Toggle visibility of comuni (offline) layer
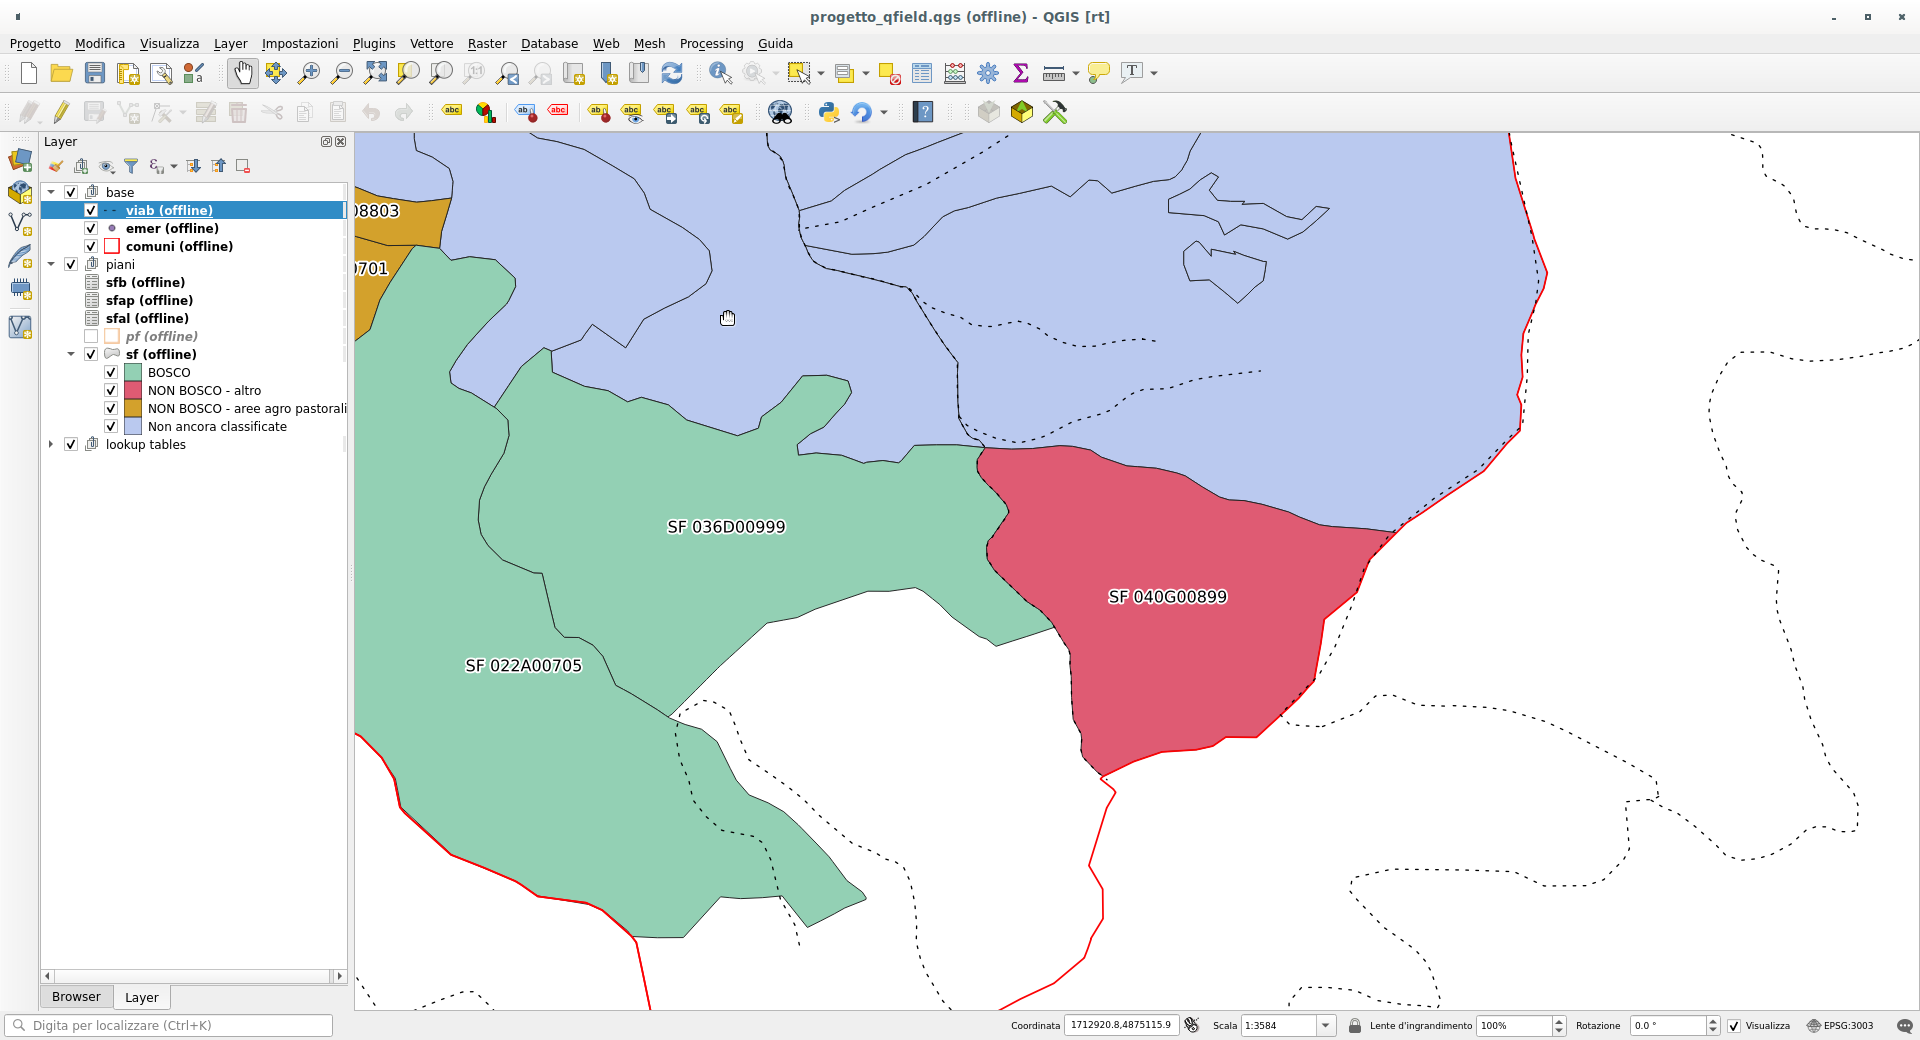The width and height of the screenshot is (1920, 1040). point(91,246)
